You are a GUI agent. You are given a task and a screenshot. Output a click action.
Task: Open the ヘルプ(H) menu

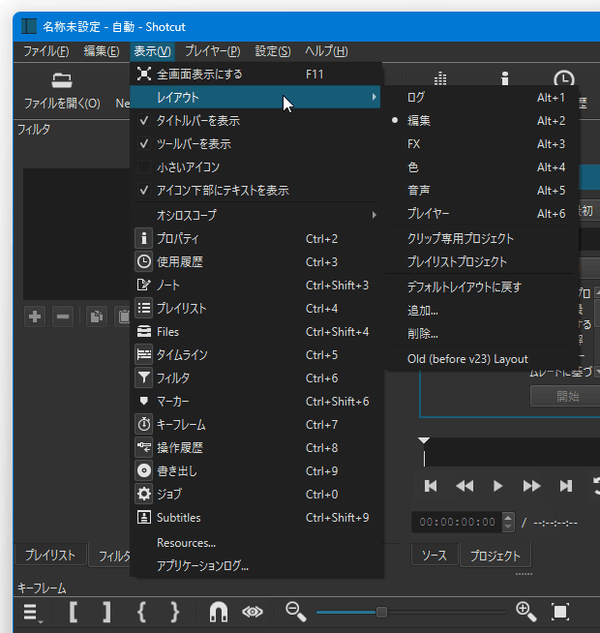coord(326,51)
